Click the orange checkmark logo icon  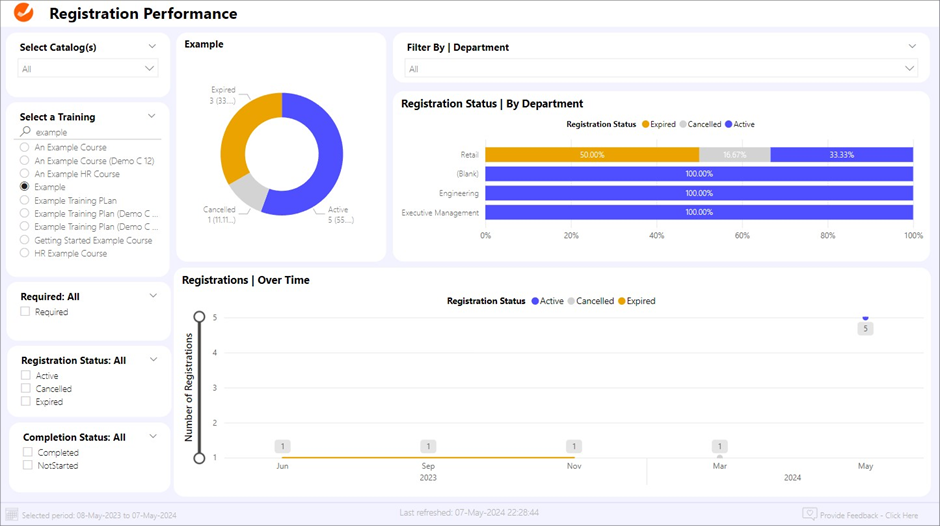tap(25, 13)
